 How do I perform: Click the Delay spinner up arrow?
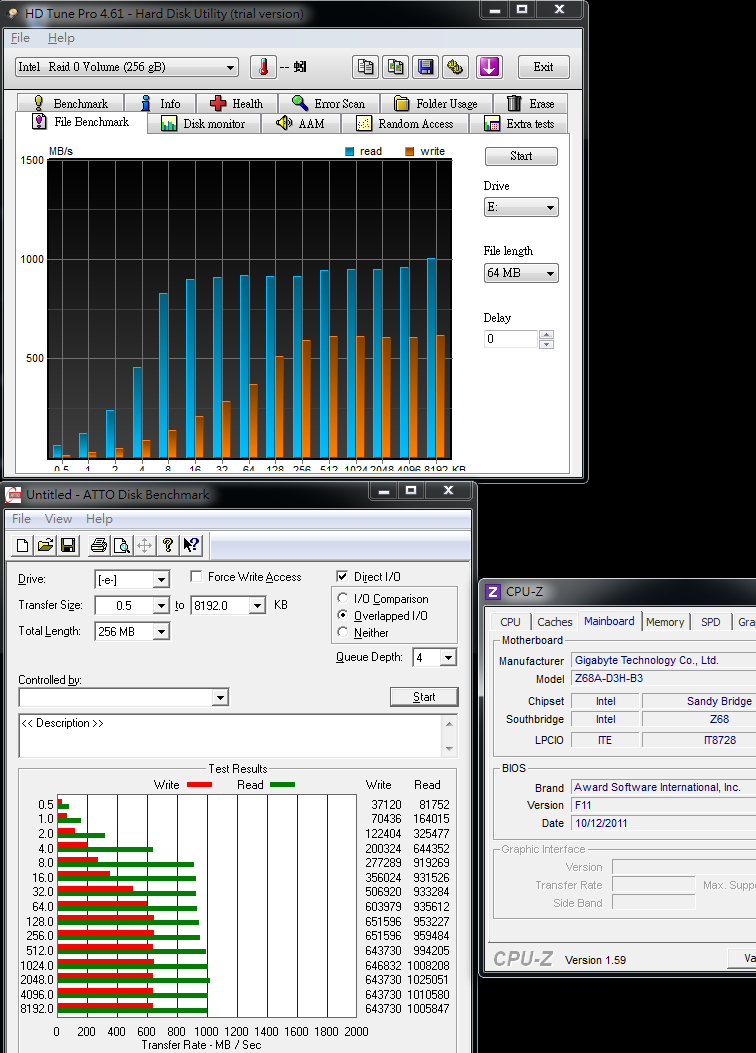pyautogui.click(x=546, y=334)
